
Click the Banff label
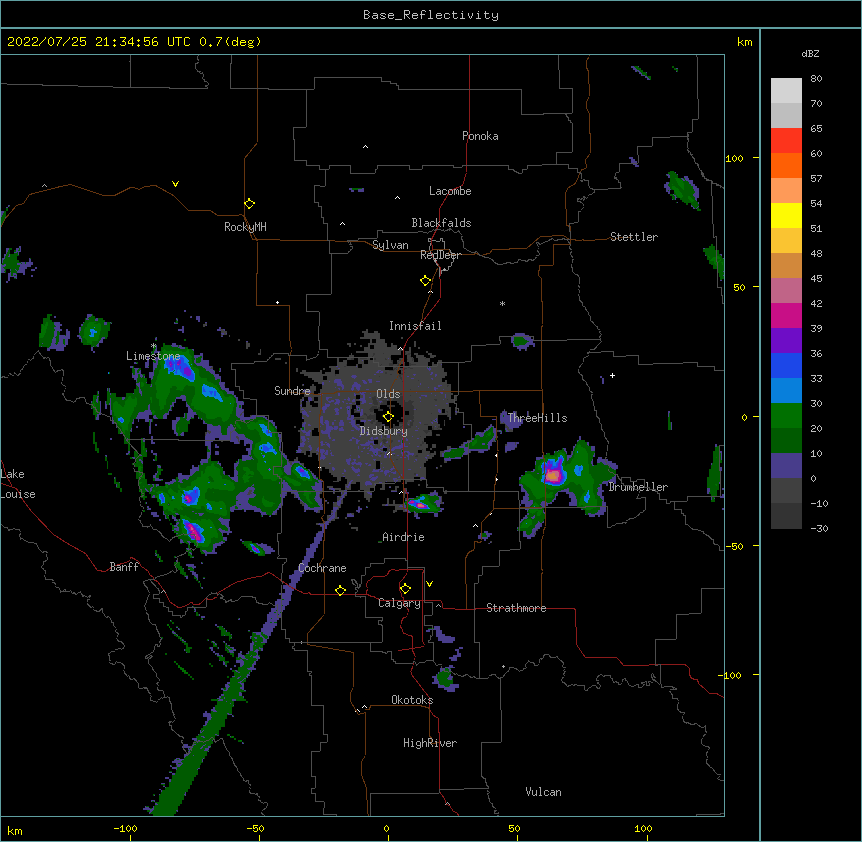tap(124, 567)
